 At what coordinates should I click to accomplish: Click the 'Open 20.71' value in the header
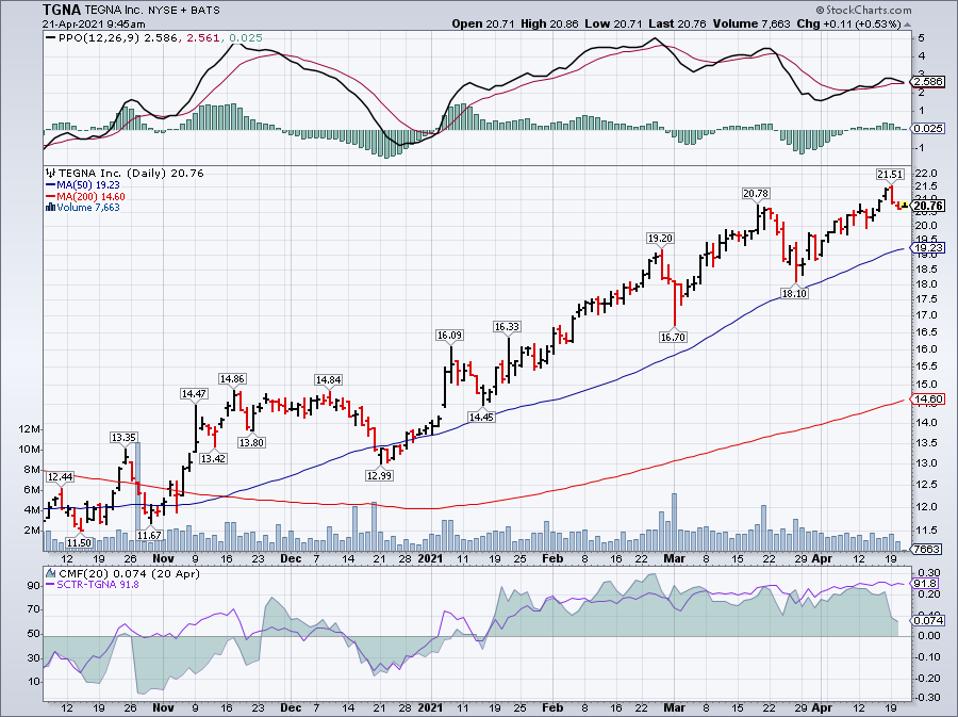pos(484,24)
